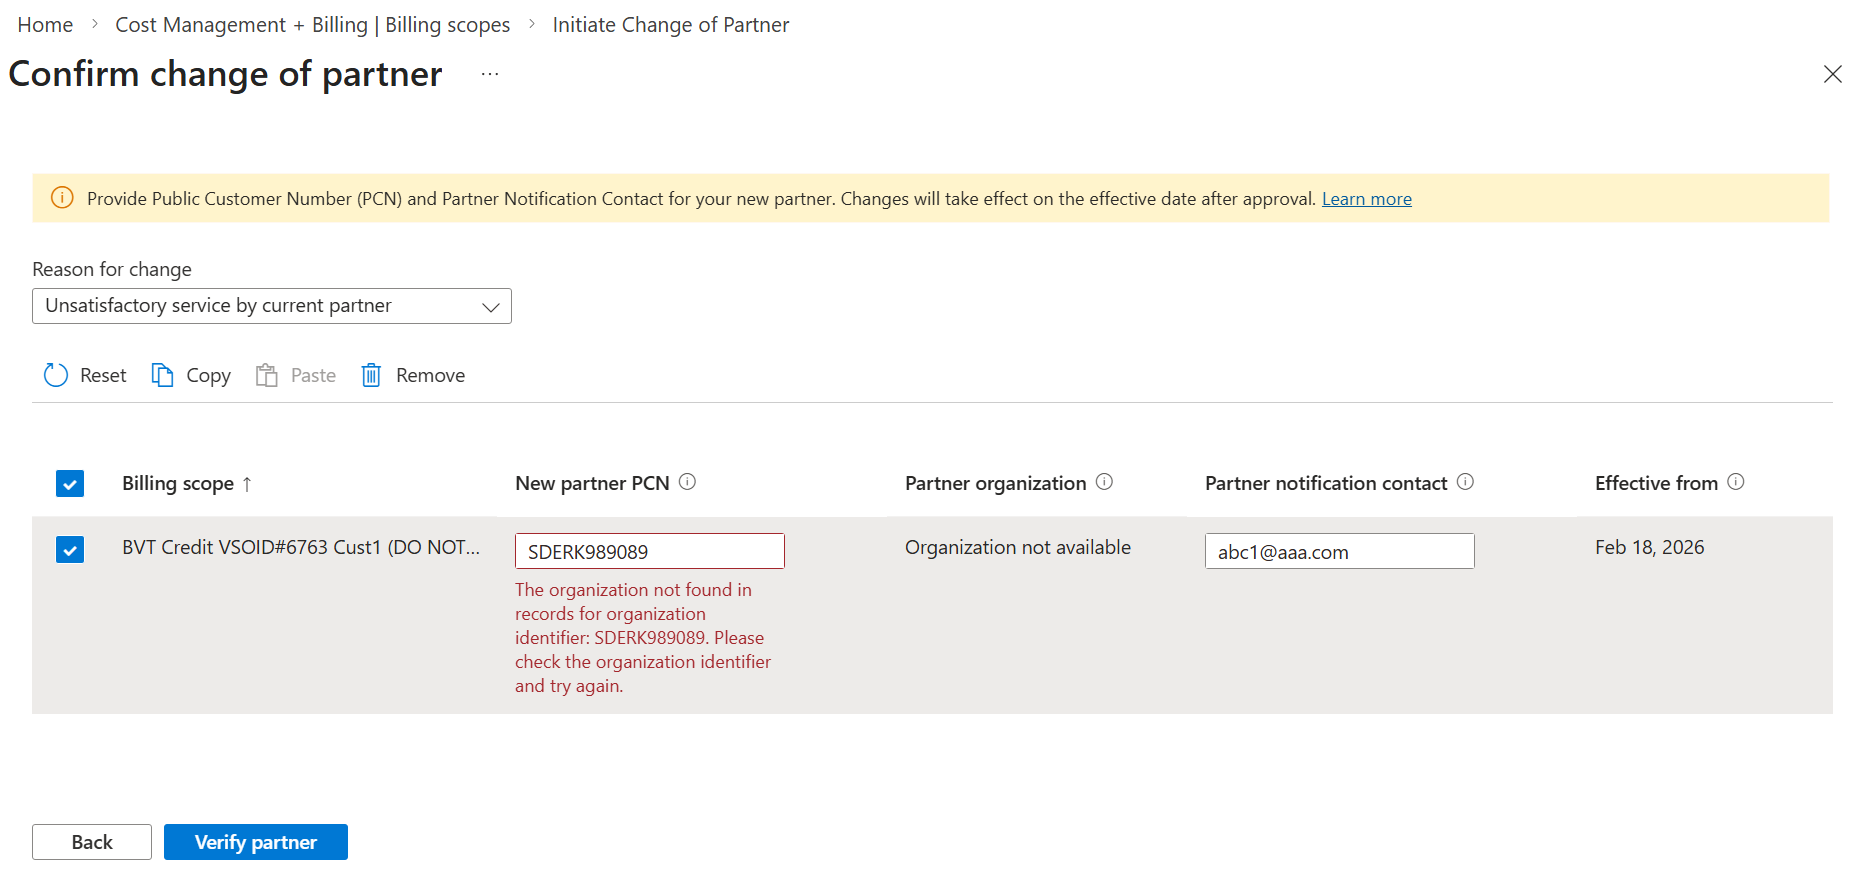The width and height of the screenshot is (1858, 889).
Task: Uncheck the BVT Credit billing scope row
Action: (70, 550)
